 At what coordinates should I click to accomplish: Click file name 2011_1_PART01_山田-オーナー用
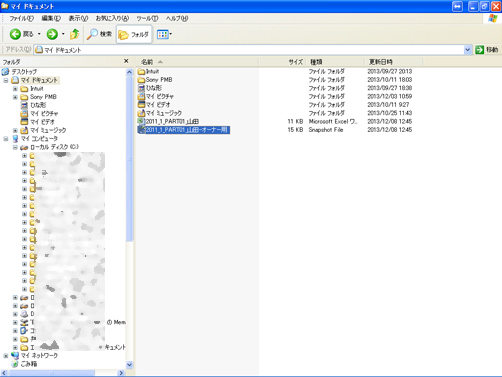click(187, 130)
